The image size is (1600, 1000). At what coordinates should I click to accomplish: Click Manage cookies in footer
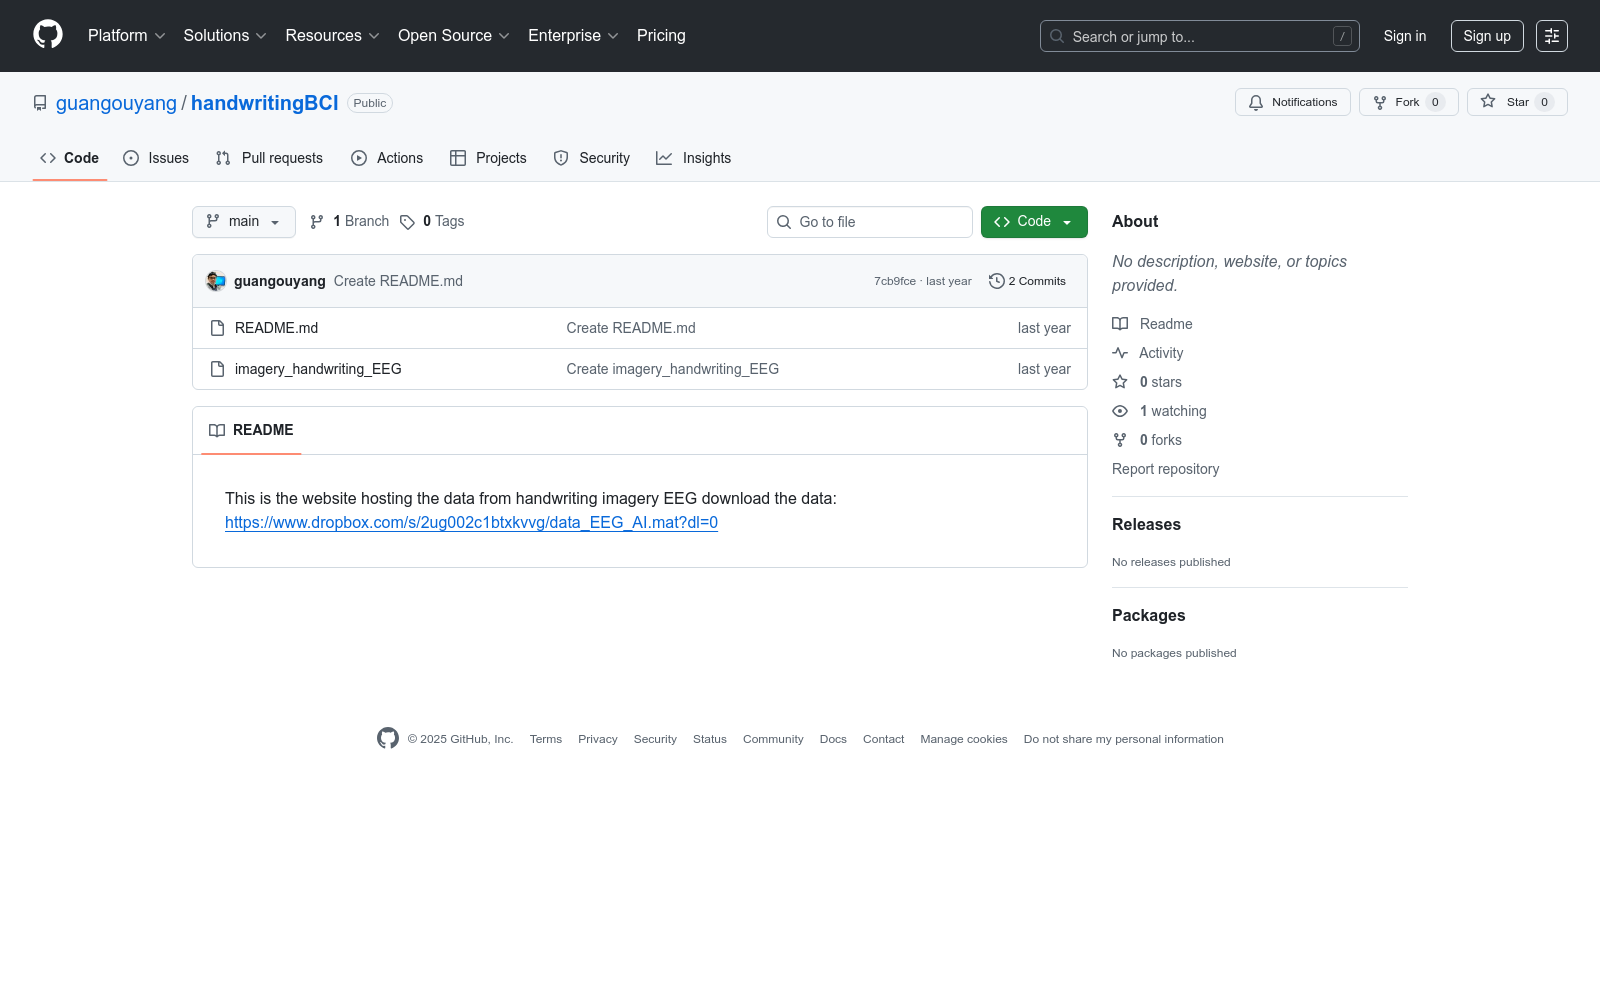[964, 739]
